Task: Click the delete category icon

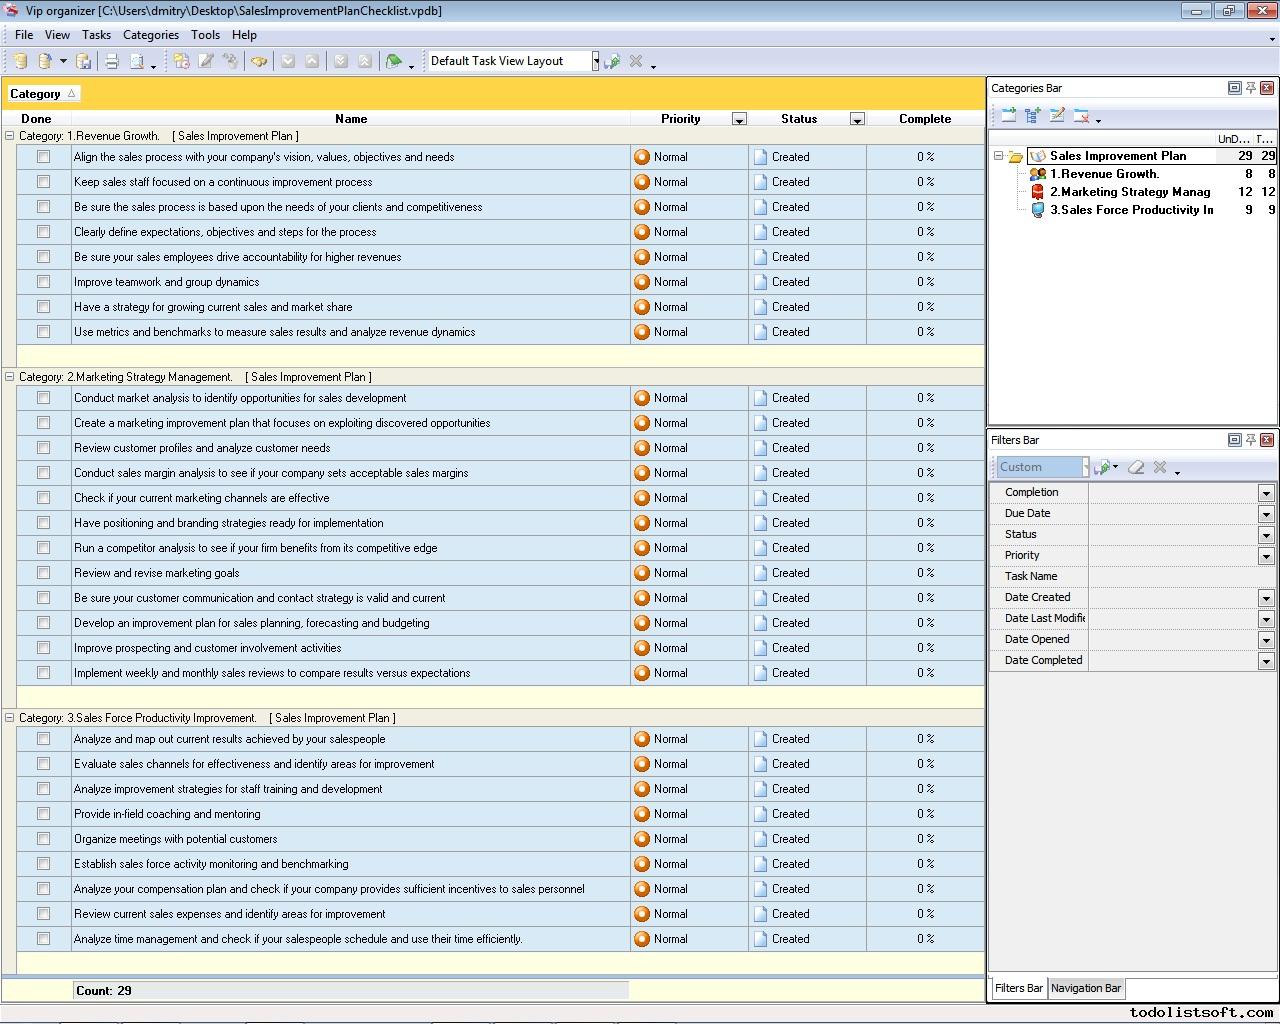Action: pyautogui.click(x=1081, y=116)
